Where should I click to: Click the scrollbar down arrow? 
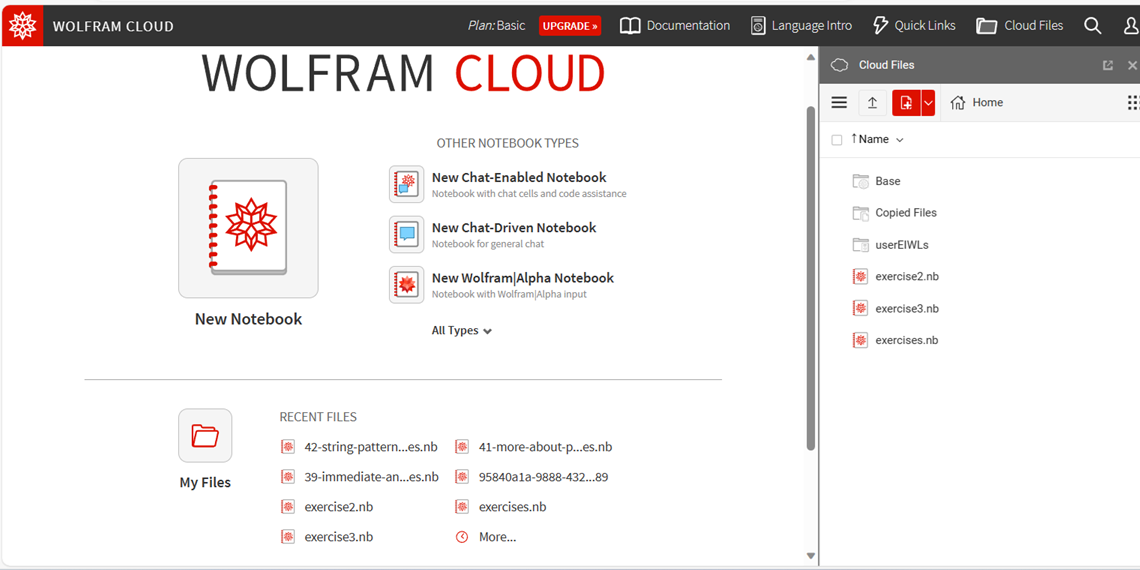[811, 557]
